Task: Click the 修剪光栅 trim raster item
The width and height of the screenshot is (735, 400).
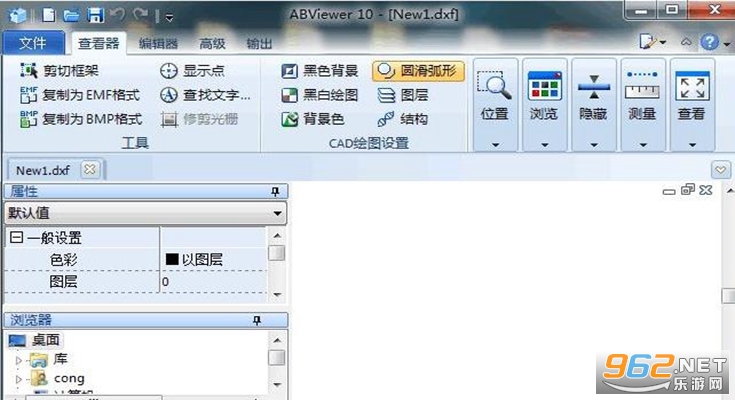Action: [199, 119]
